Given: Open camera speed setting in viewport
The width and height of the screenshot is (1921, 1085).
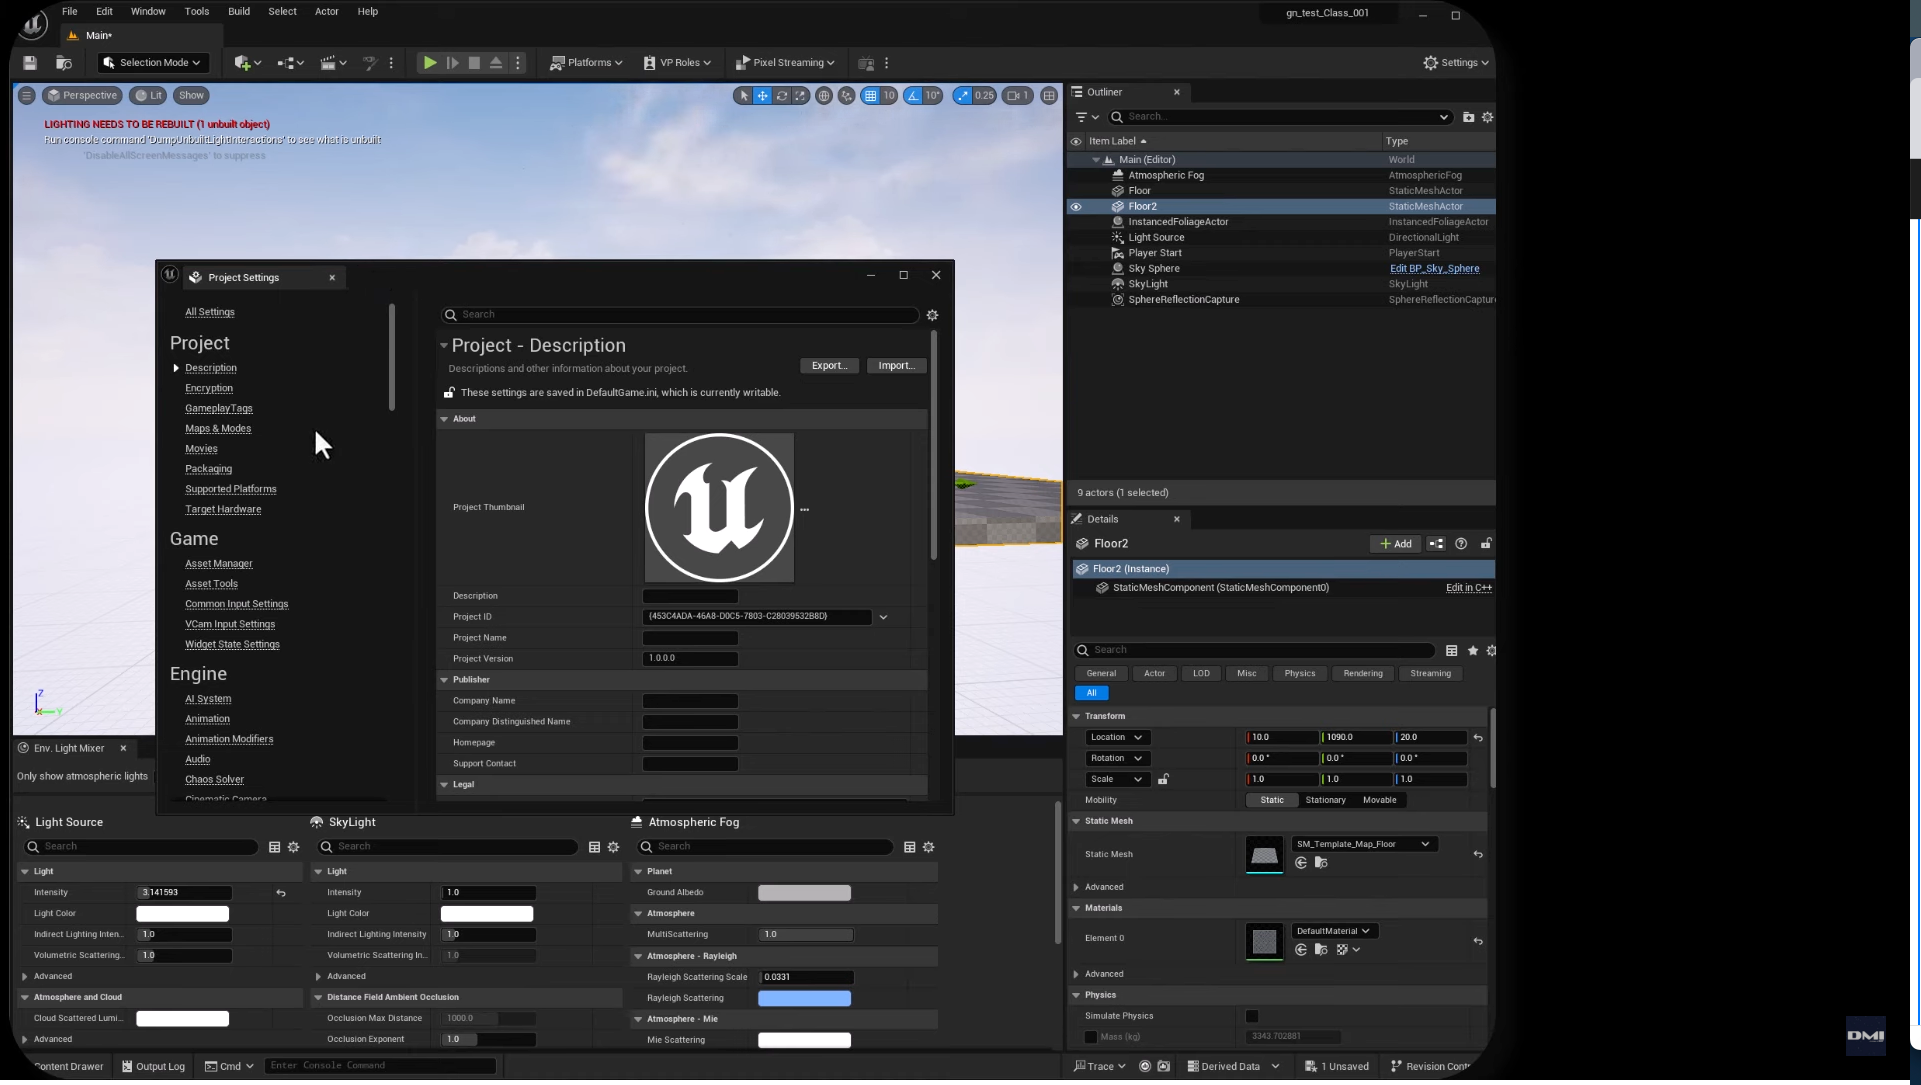Looking at the screenshot, I should pyautogui.click(x=1017, y=96).
